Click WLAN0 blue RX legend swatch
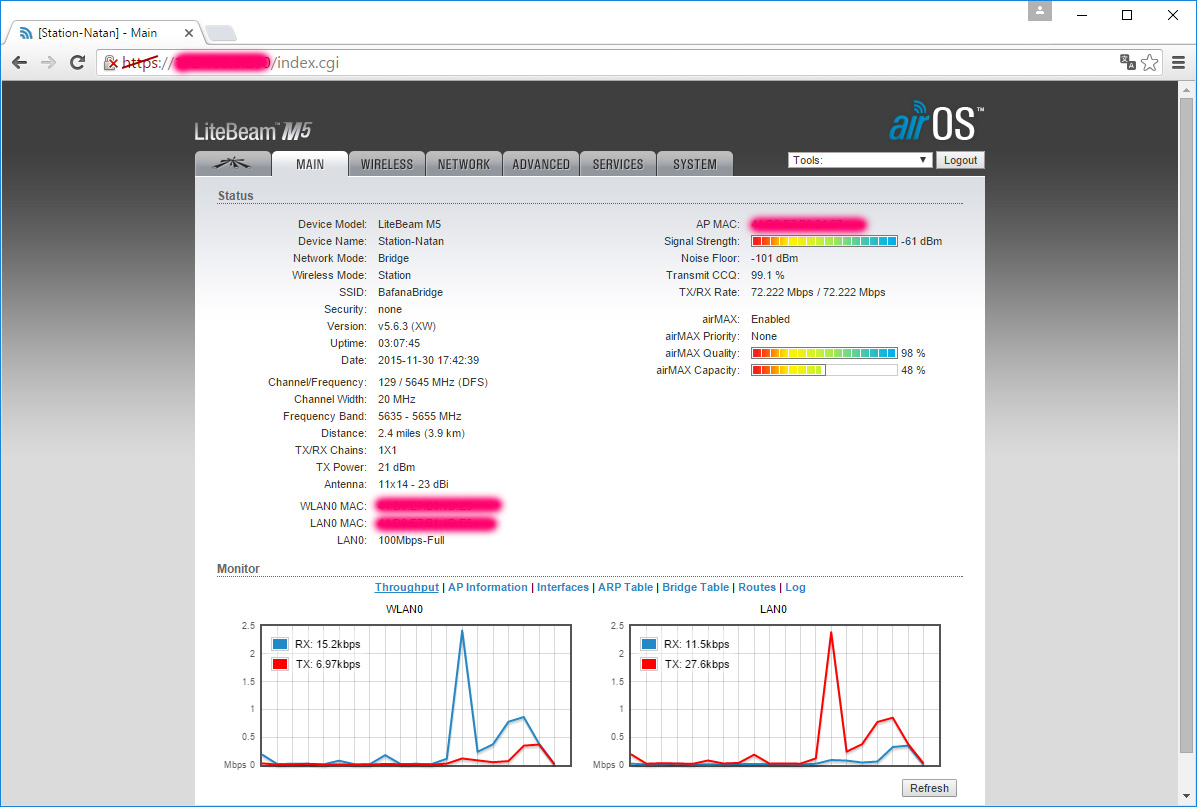 [279, 644]
